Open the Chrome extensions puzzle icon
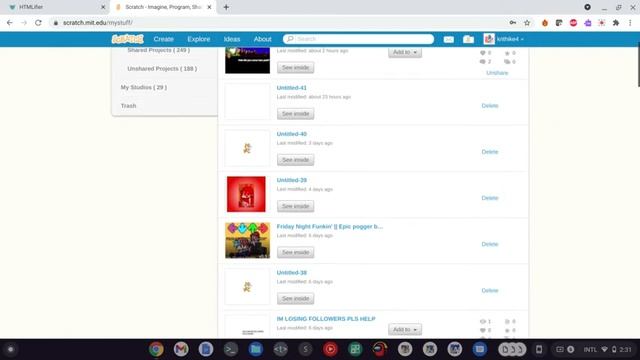Screen dimensions: 640x360 616,23
